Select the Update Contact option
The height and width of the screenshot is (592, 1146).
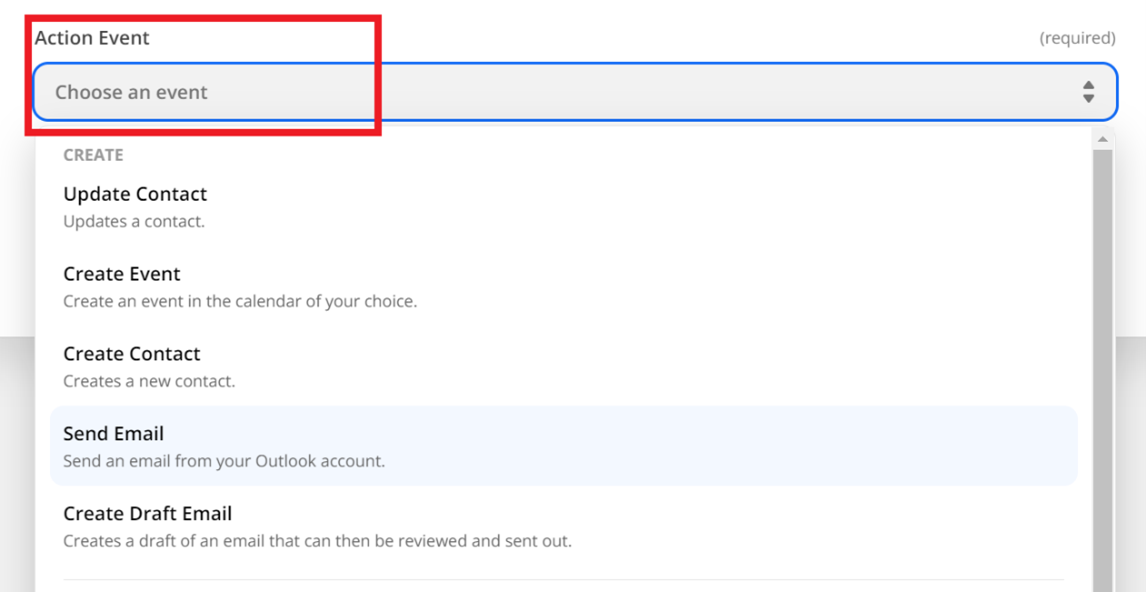(135, 194)
